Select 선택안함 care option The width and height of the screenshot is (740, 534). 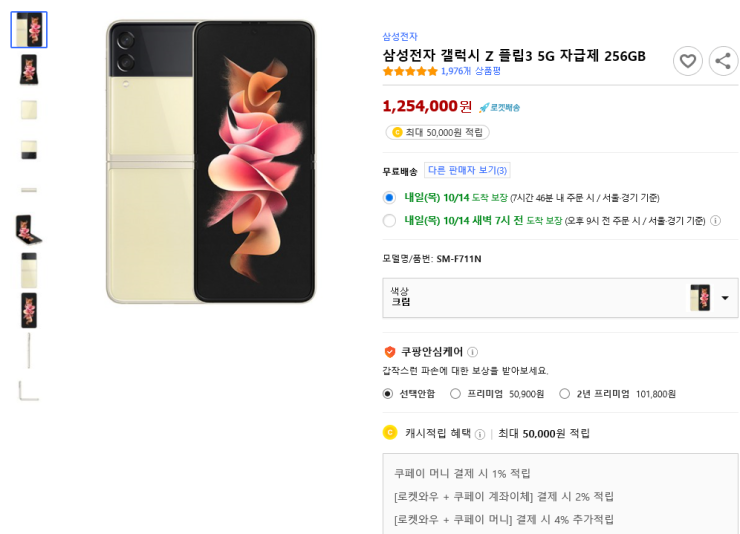click(x=388, y=394)
